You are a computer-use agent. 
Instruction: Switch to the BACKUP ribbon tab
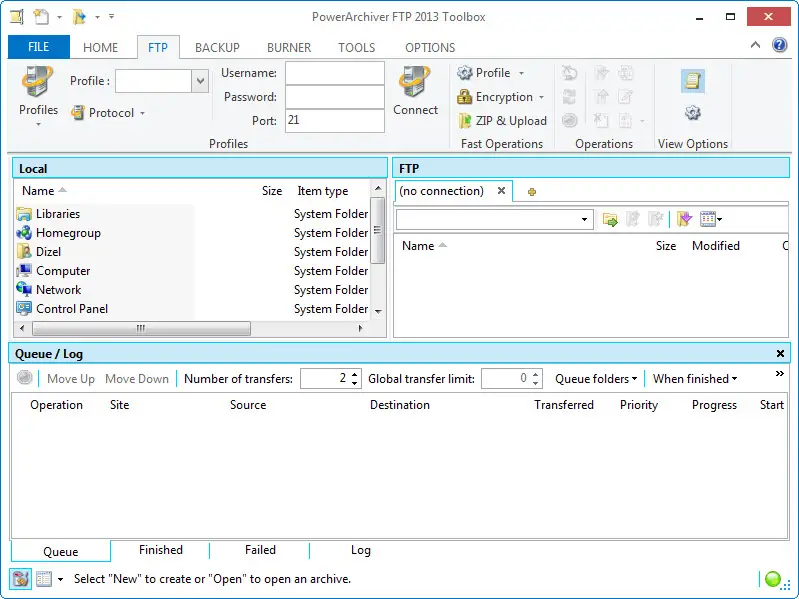pyautogui.click(x=217, y=47)
